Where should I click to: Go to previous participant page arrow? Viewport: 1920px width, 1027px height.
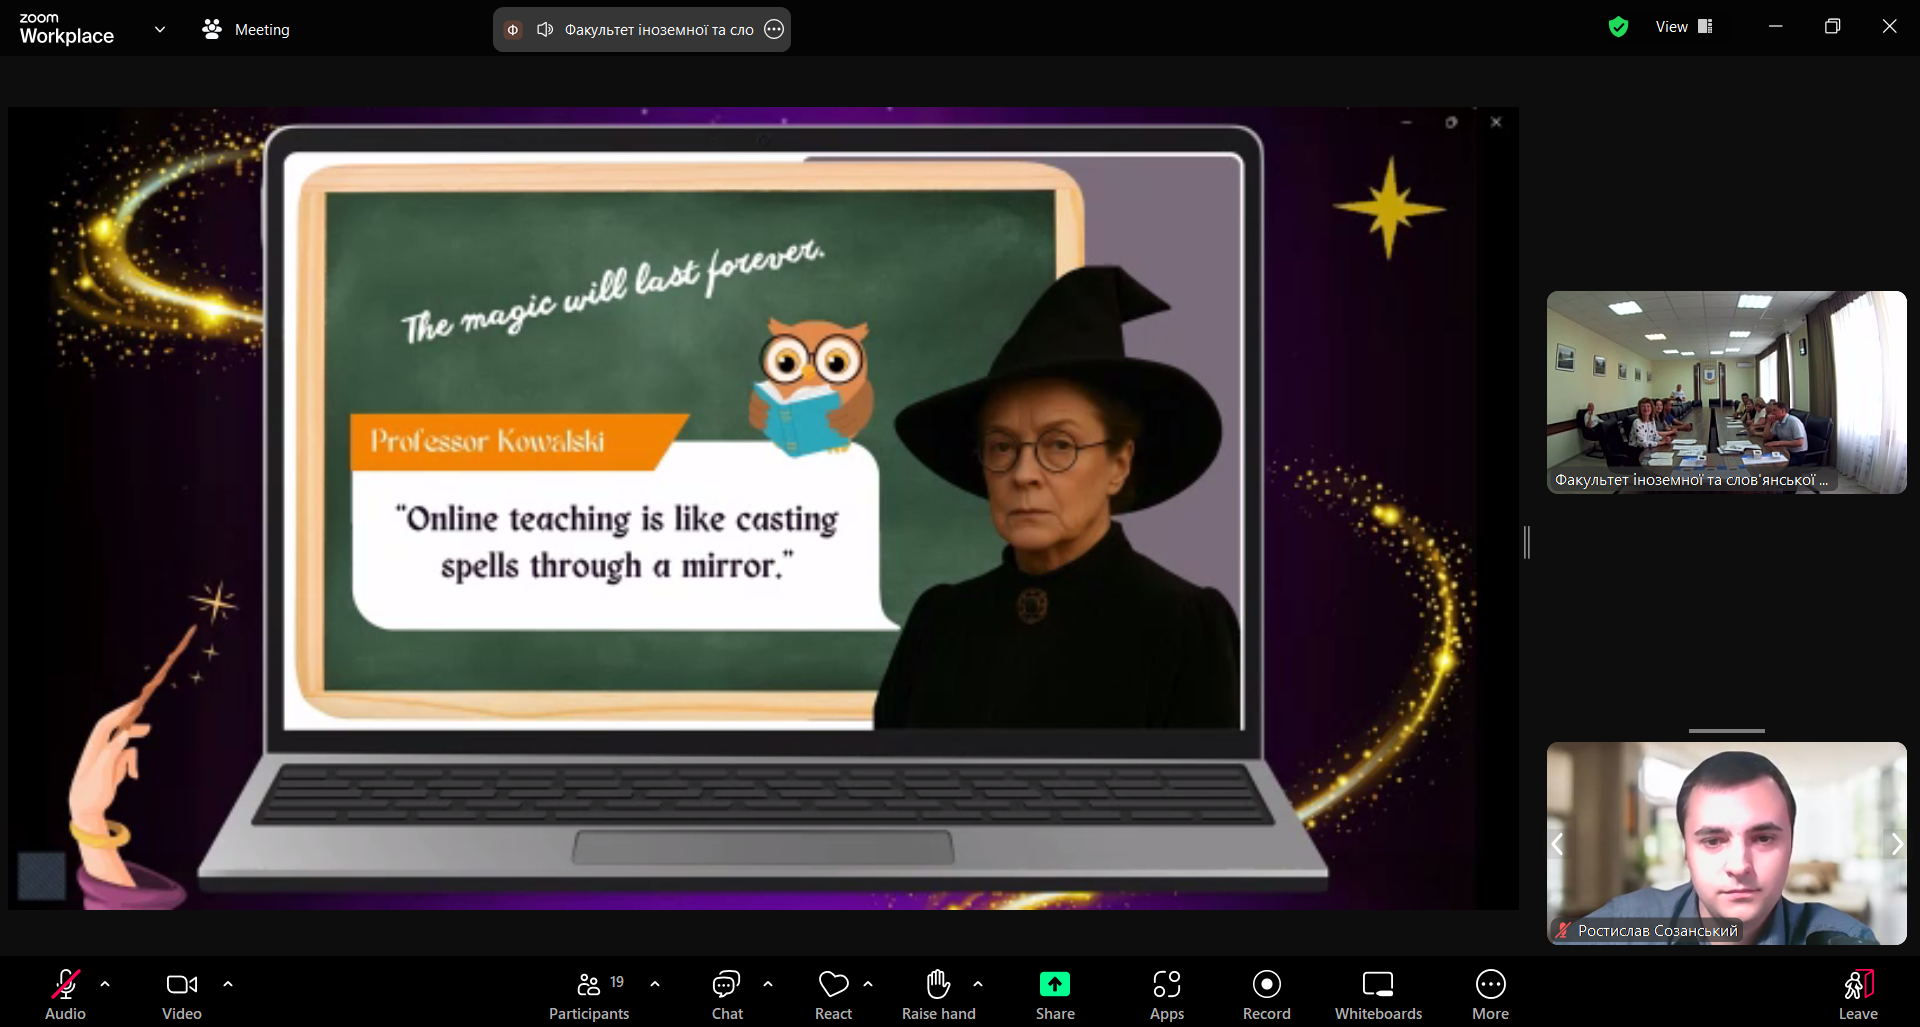(x=1557, y=844)
